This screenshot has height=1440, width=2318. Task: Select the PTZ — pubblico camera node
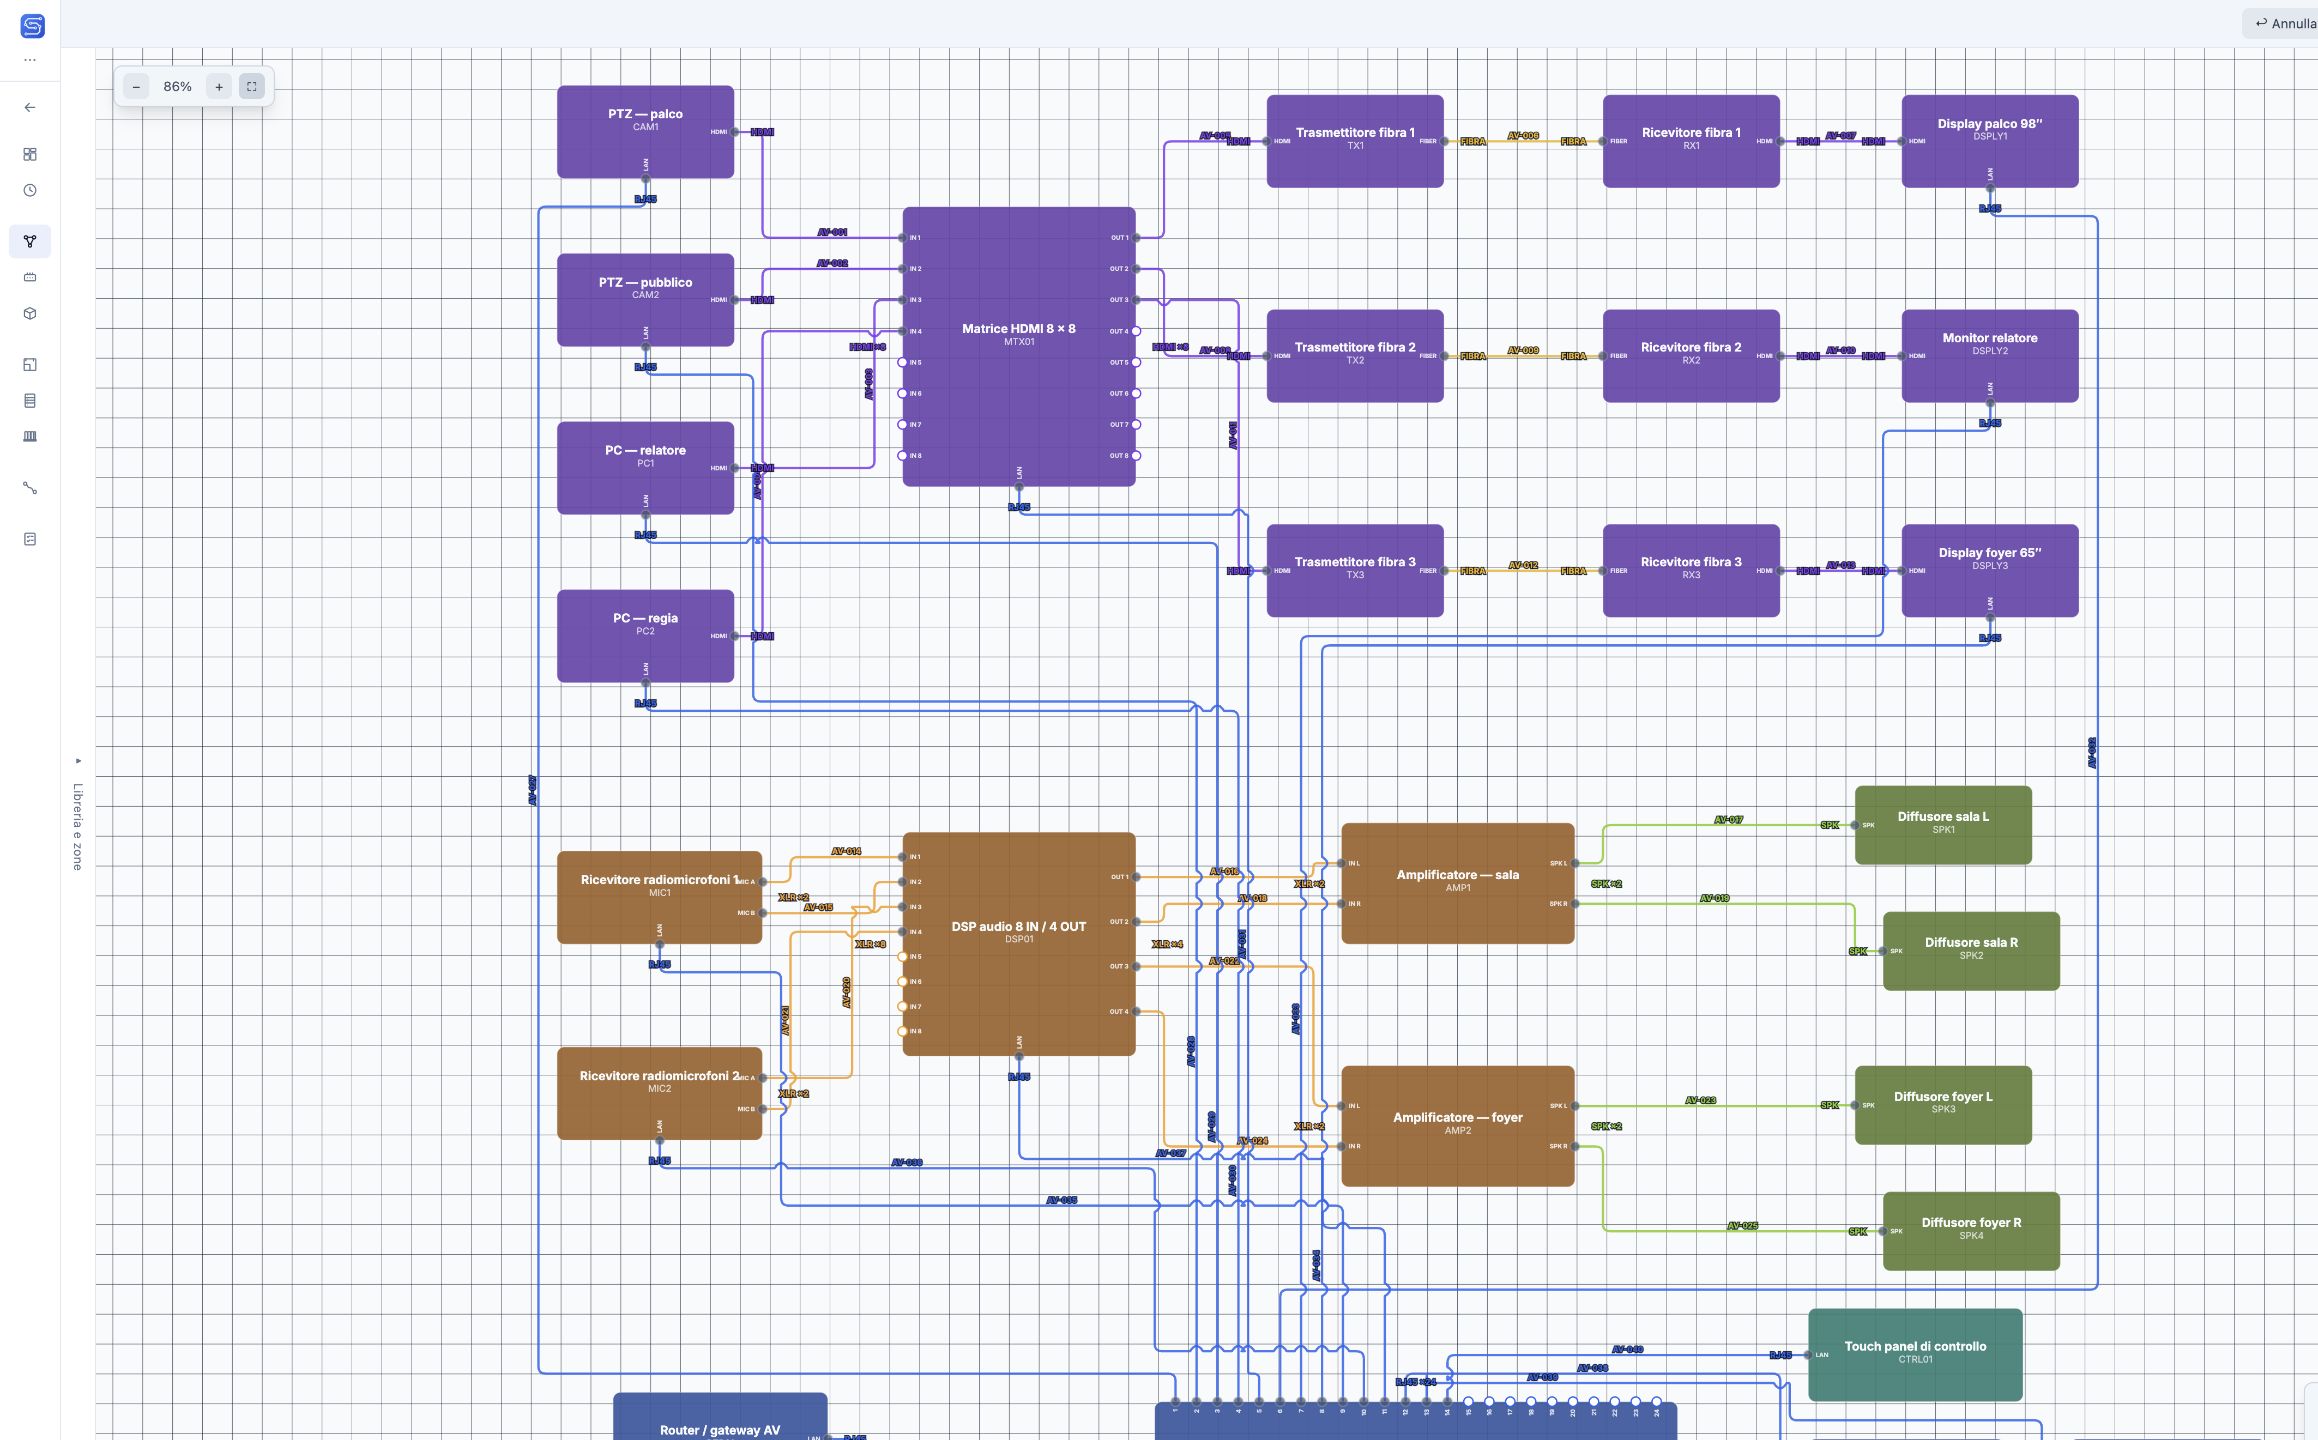[x=645, y=300]
